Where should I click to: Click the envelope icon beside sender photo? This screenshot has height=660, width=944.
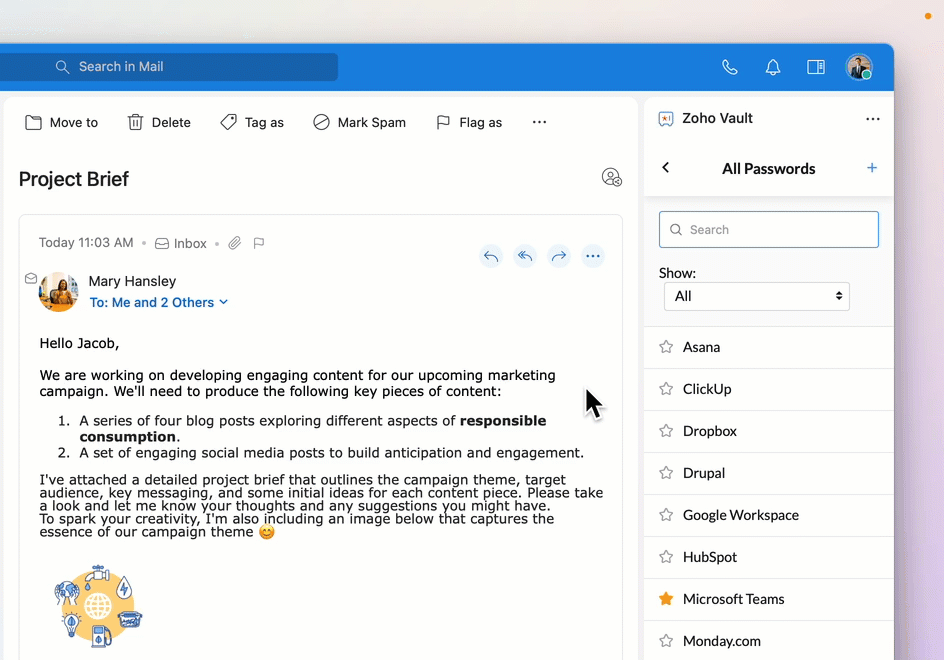[31, 278]
